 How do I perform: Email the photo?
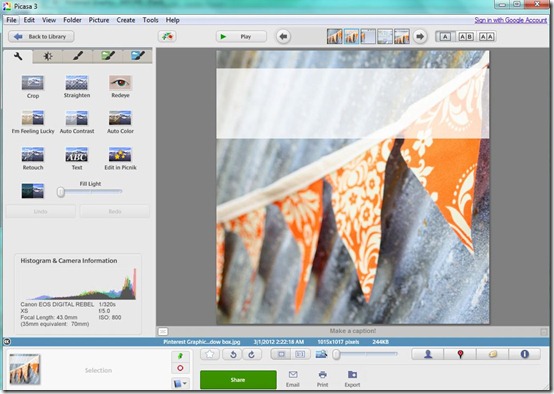point(293,379)
